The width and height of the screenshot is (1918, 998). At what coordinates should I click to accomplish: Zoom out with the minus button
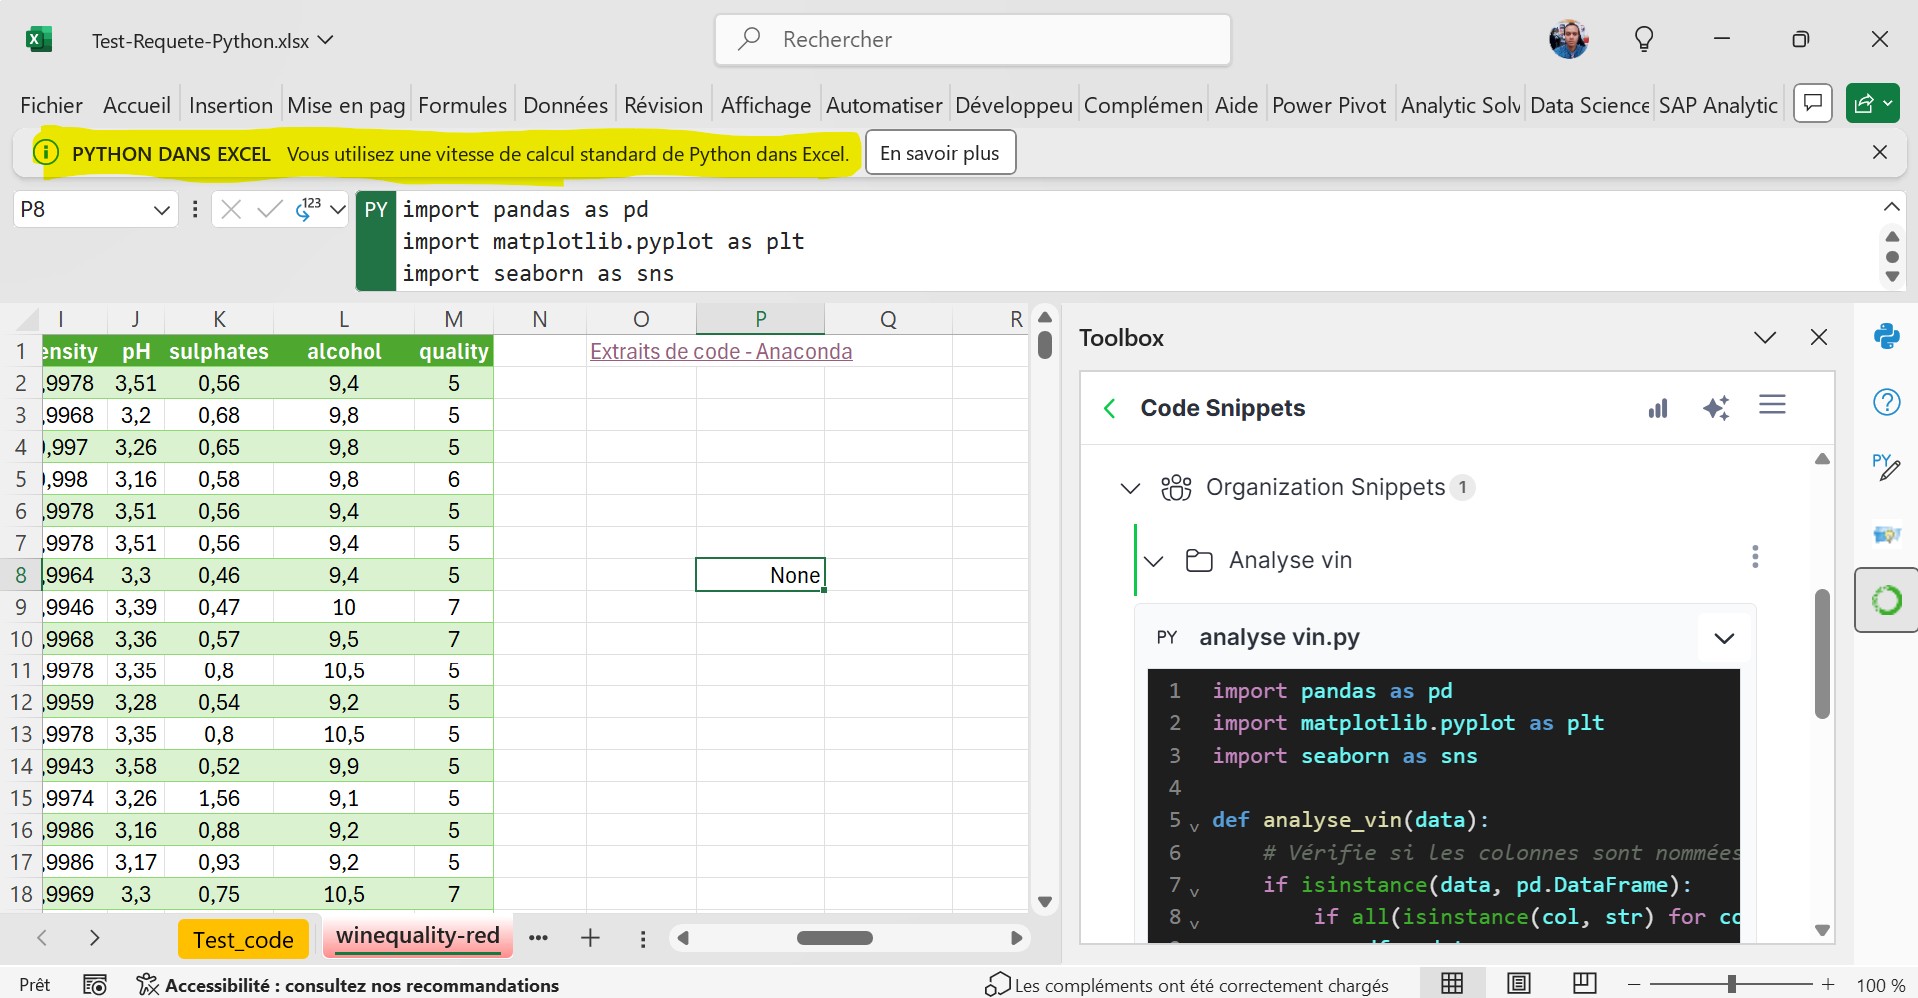coord(1634,985)
